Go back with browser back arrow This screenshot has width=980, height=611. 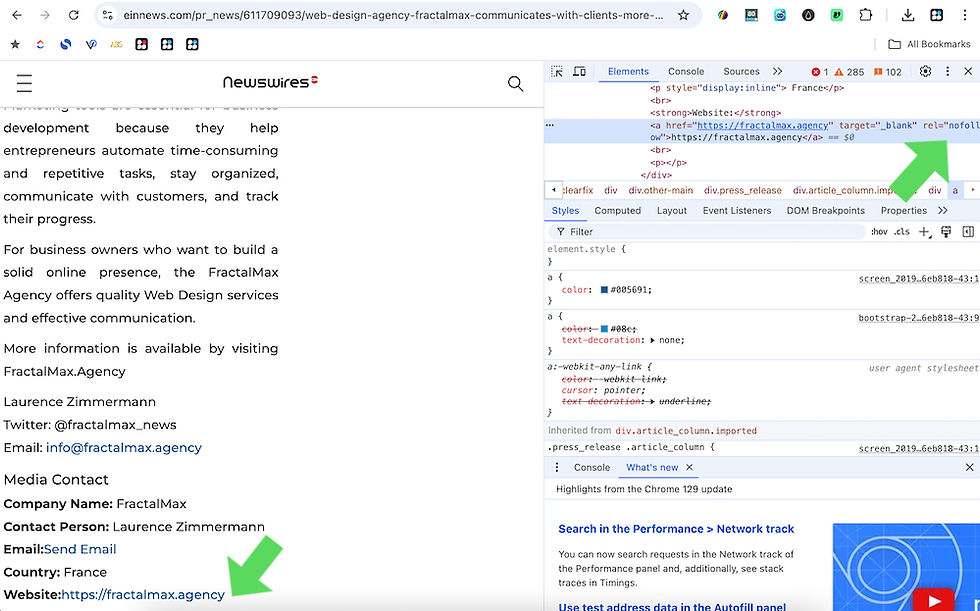[x=17, y=15]
